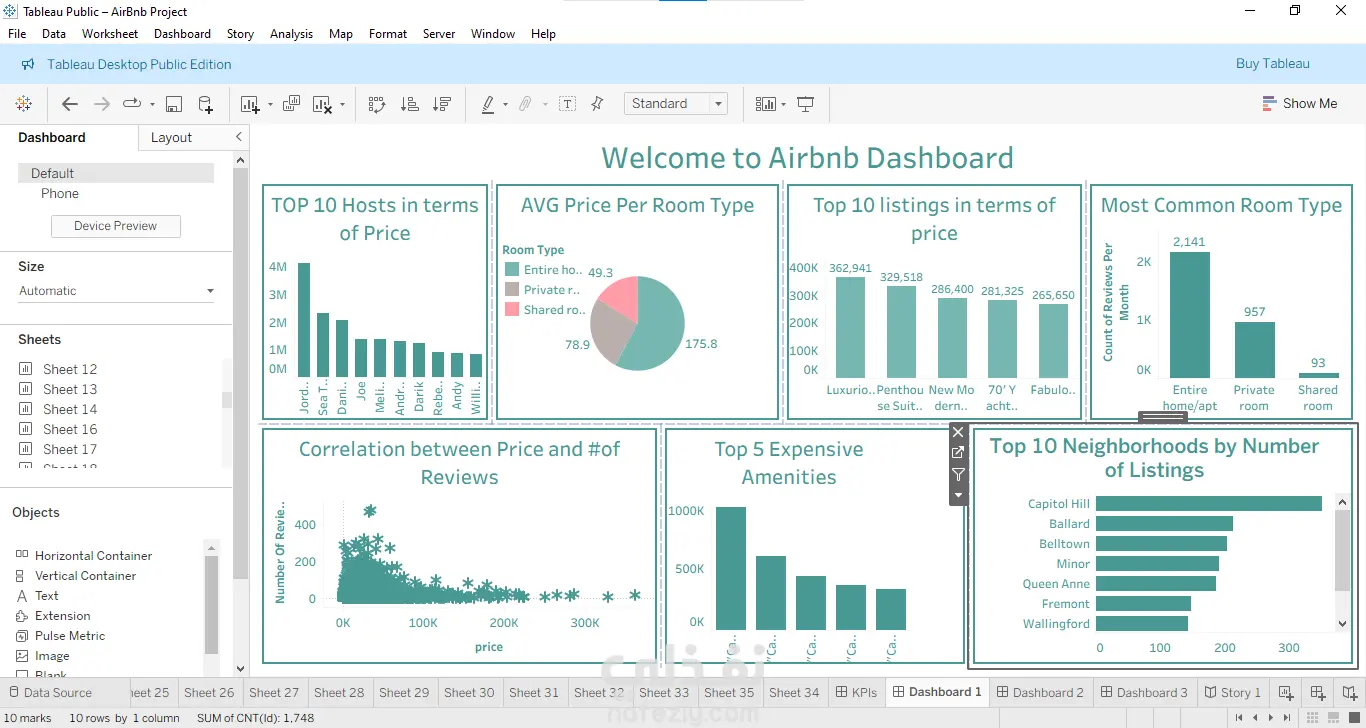Open the Data Source tab

50,692
